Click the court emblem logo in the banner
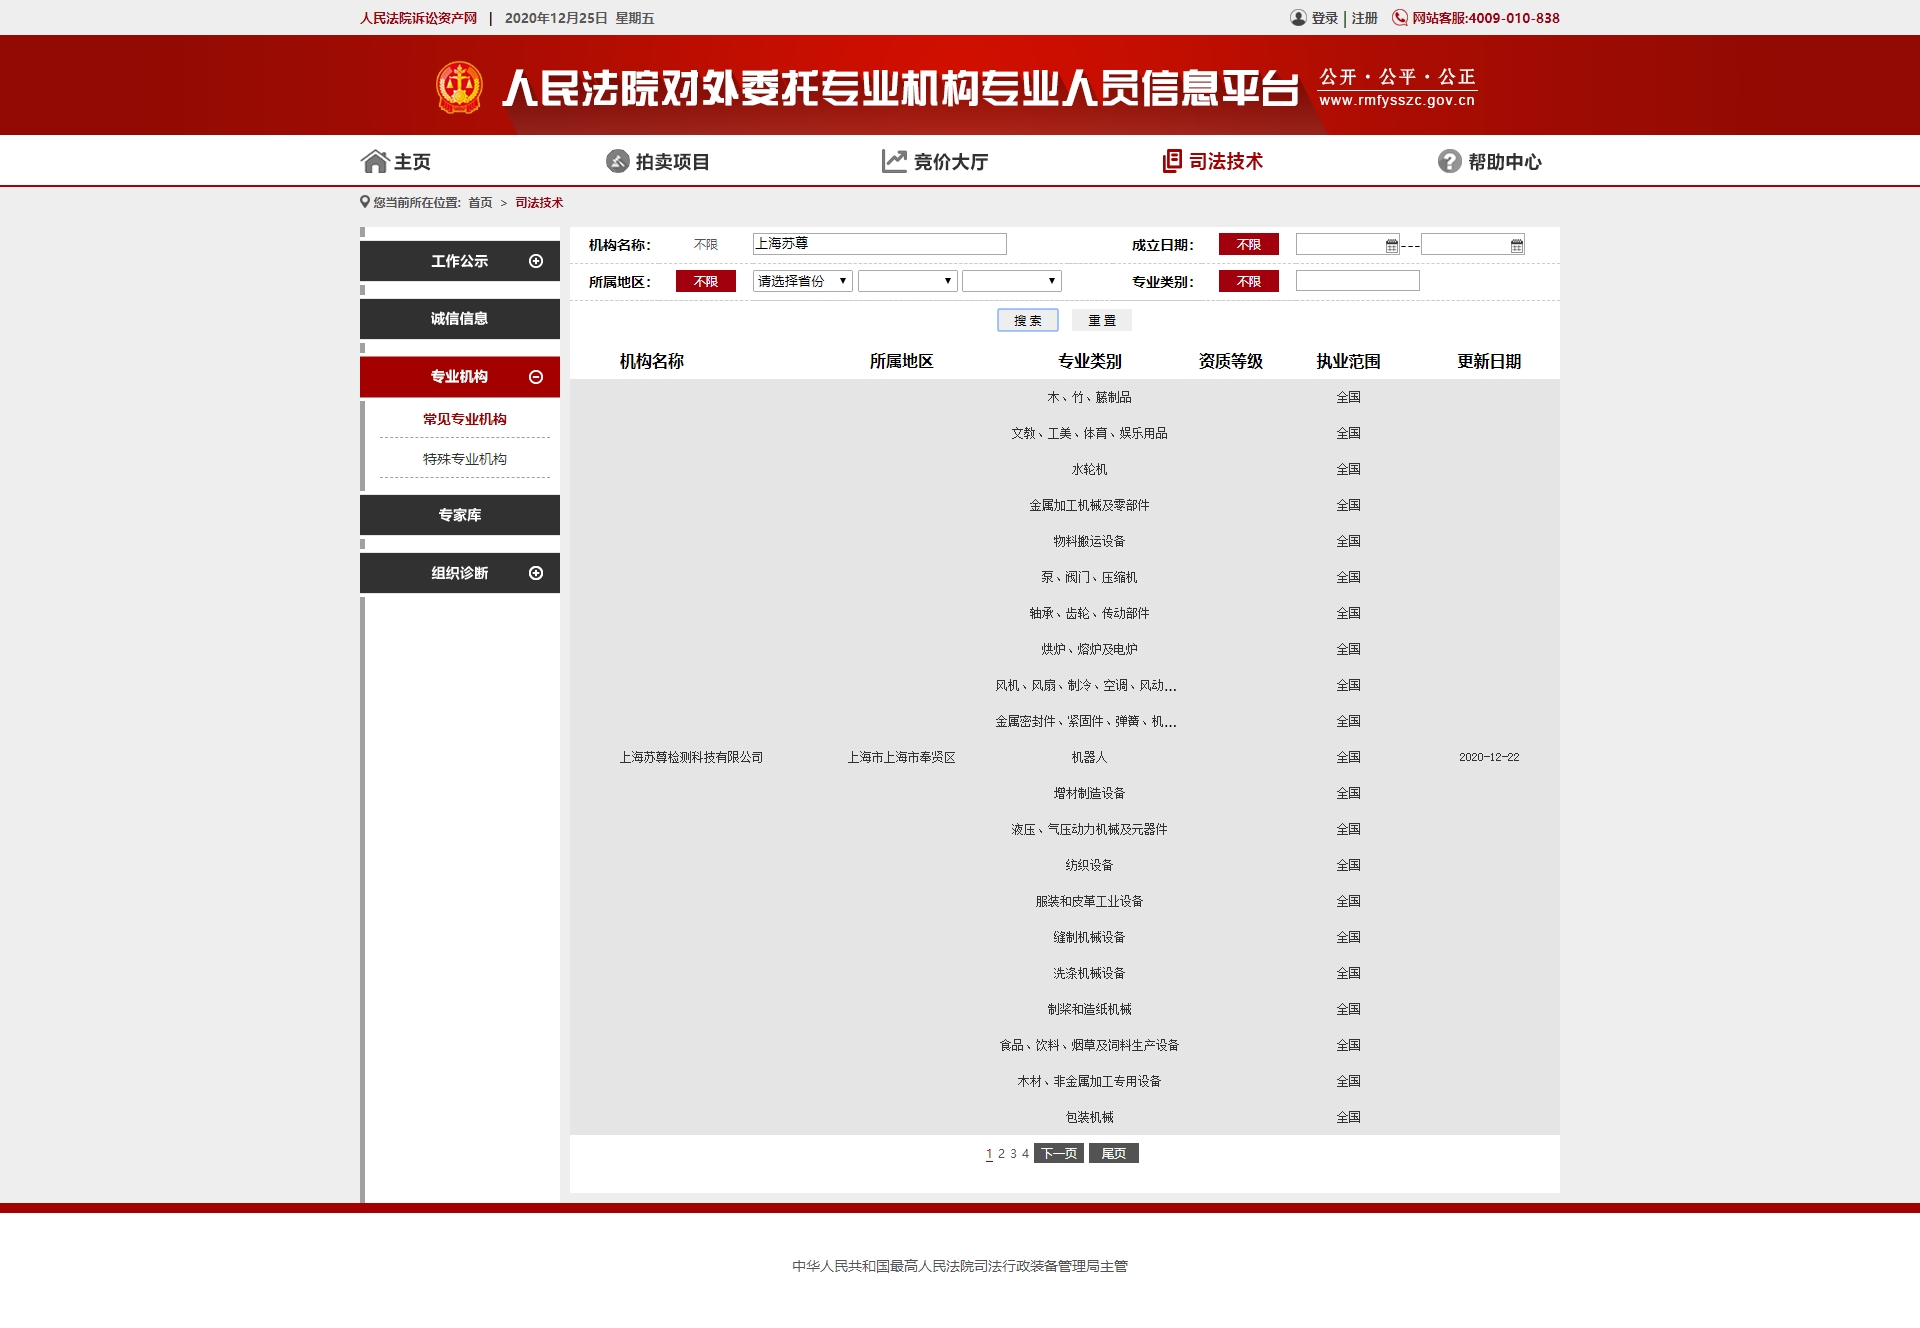Screen dimensions: 1920x1328 459,87
